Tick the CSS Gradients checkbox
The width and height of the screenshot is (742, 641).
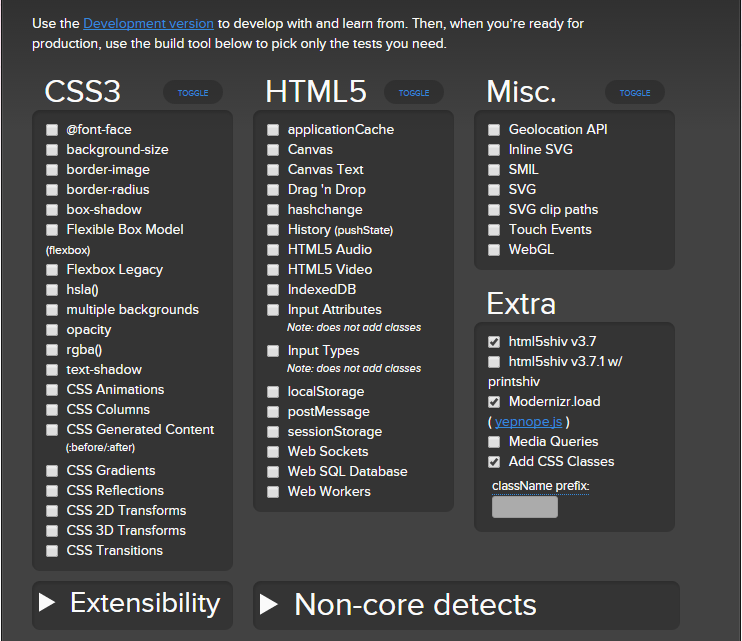(x=52, y=471)
